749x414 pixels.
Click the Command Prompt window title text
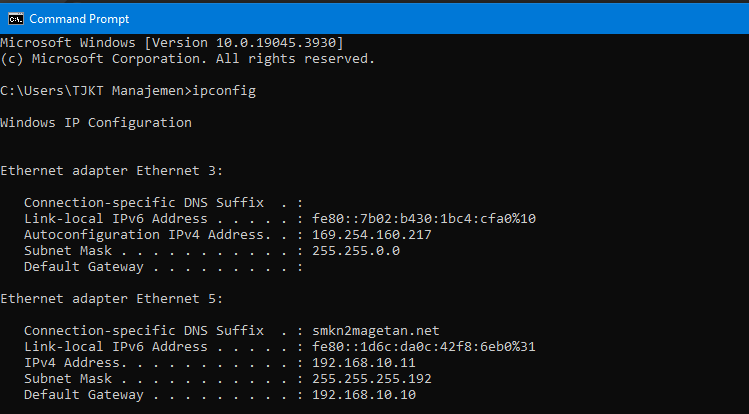pos(79,18)
